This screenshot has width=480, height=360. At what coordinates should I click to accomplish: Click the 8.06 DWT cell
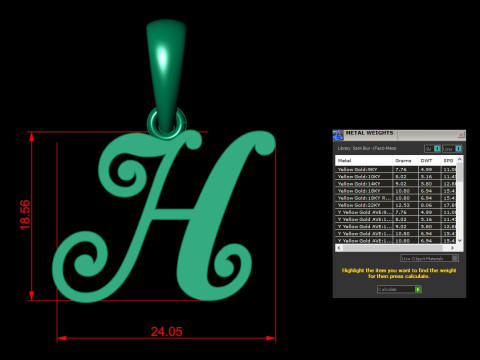pyautogui.click(x=429, y=205)
